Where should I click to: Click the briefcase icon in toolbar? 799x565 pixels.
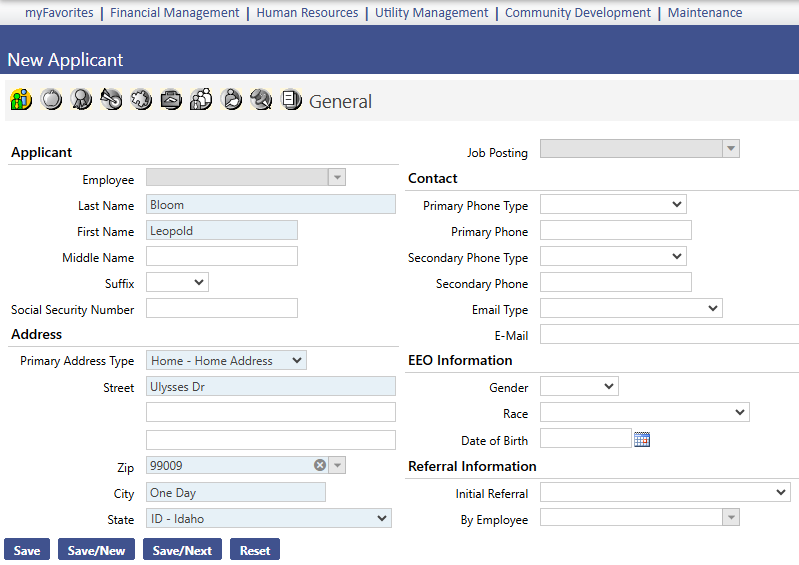click(171, 99)
